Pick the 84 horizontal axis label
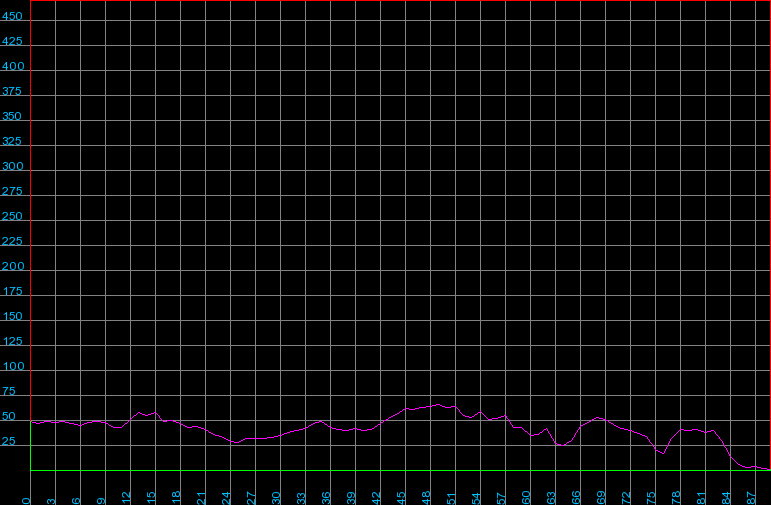The width and height of the screenshot is (771, 505). coord(726,498)
